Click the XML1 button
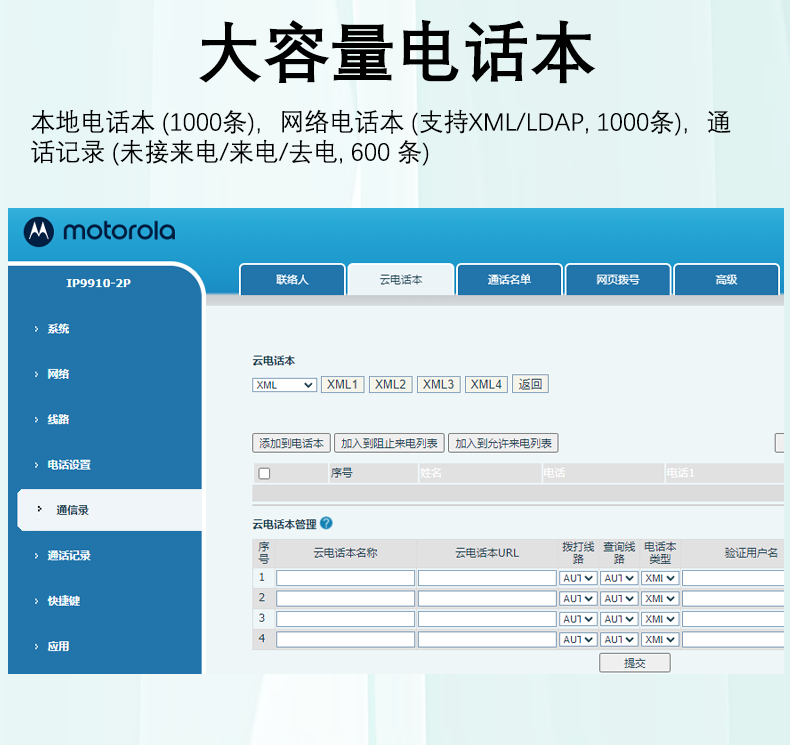The image size is (790, 745). pyautogui.click(x=342, y=385)
